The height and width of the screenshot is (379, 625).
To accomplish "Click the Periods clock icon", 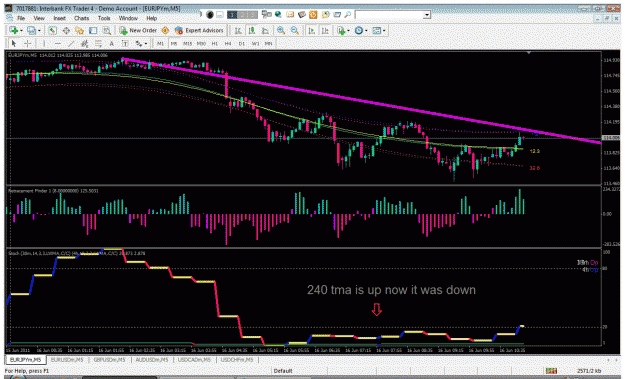I will (359, 30).
